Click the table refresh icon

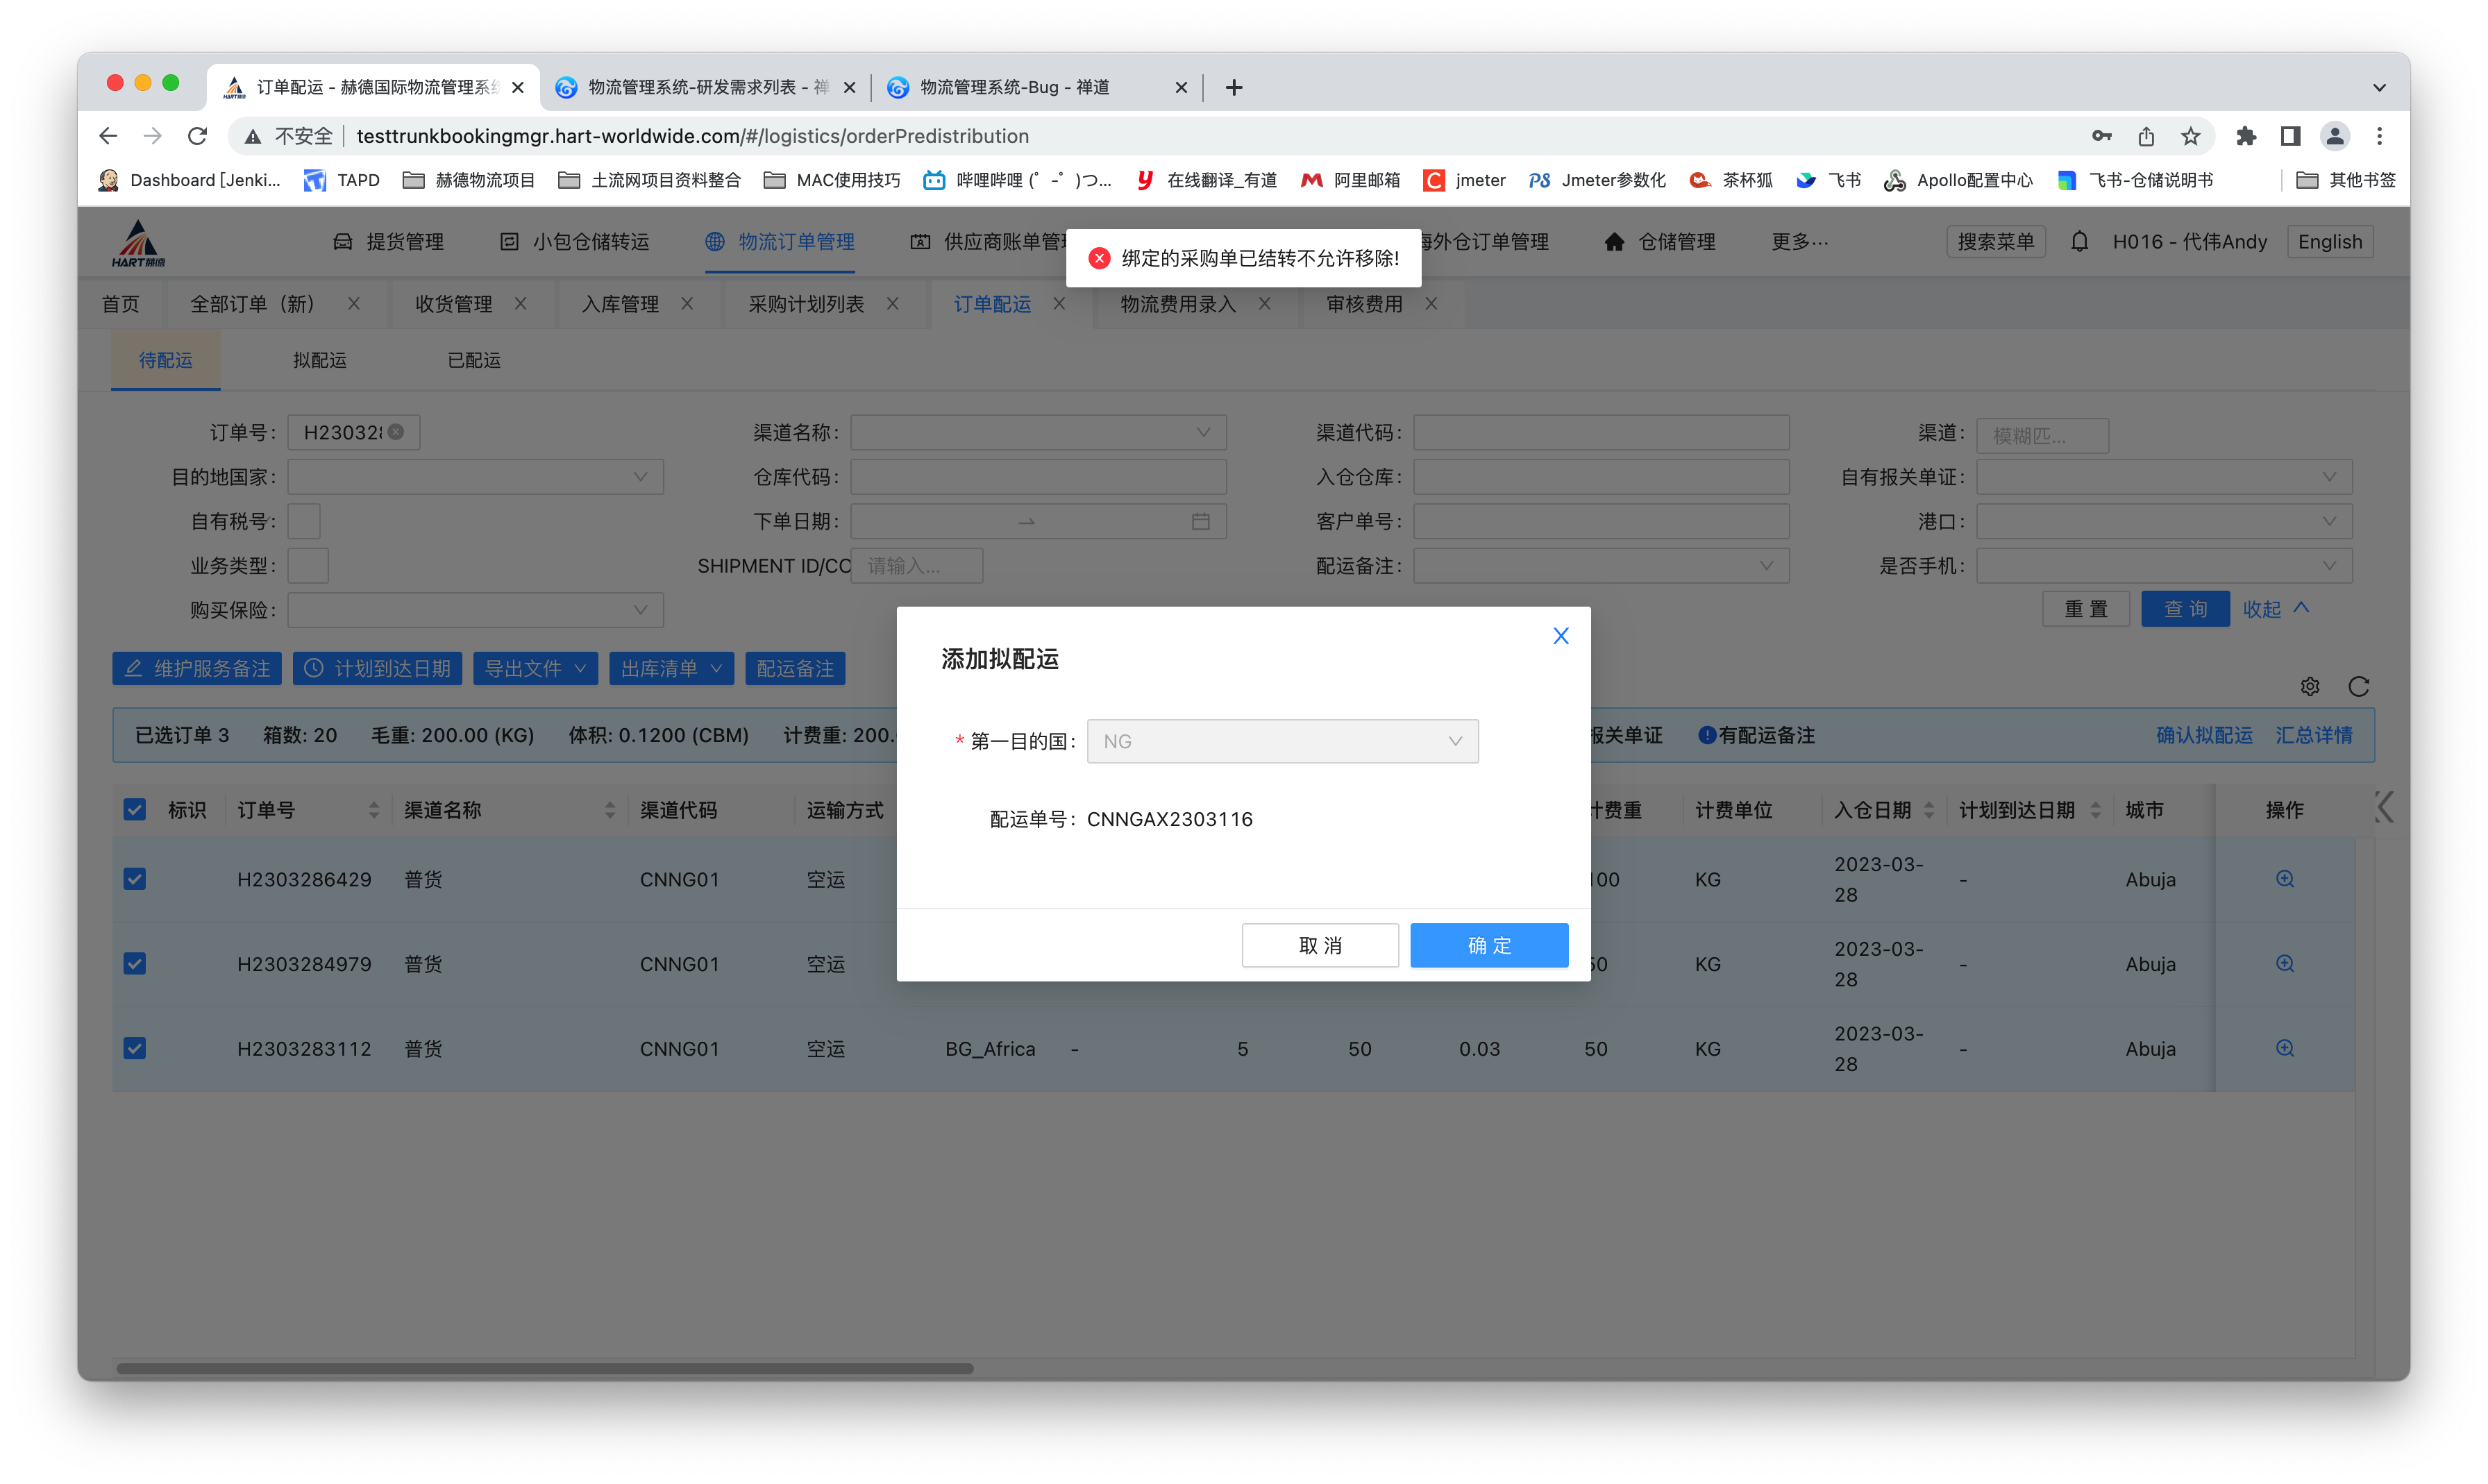pos(2359,687)
